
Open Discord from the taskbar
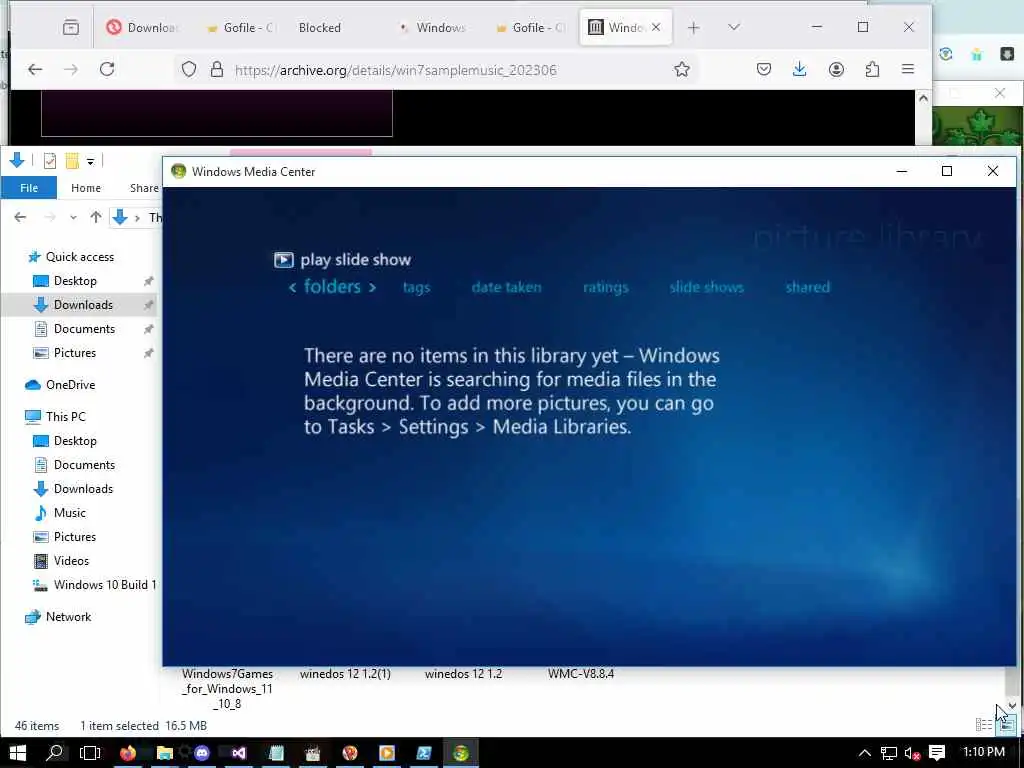[202, 753]
